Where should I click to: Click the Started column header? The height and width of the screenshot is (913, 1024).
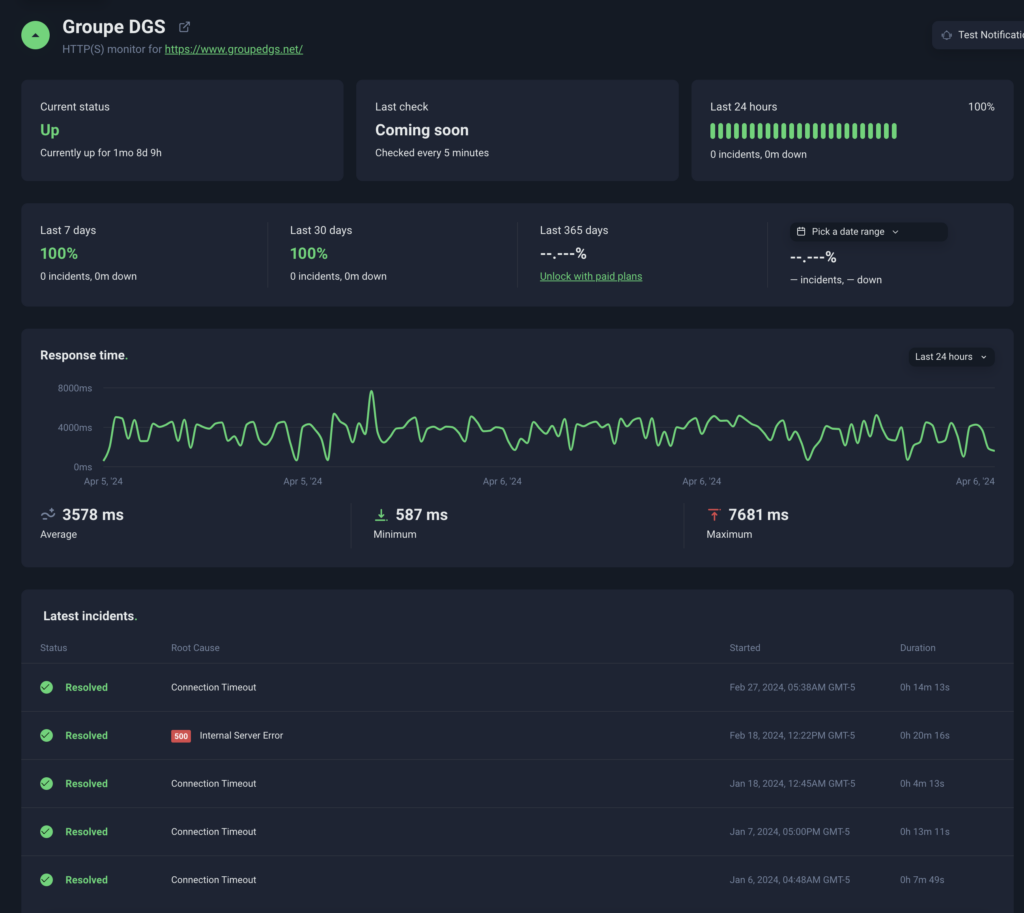tap(745, 648)
